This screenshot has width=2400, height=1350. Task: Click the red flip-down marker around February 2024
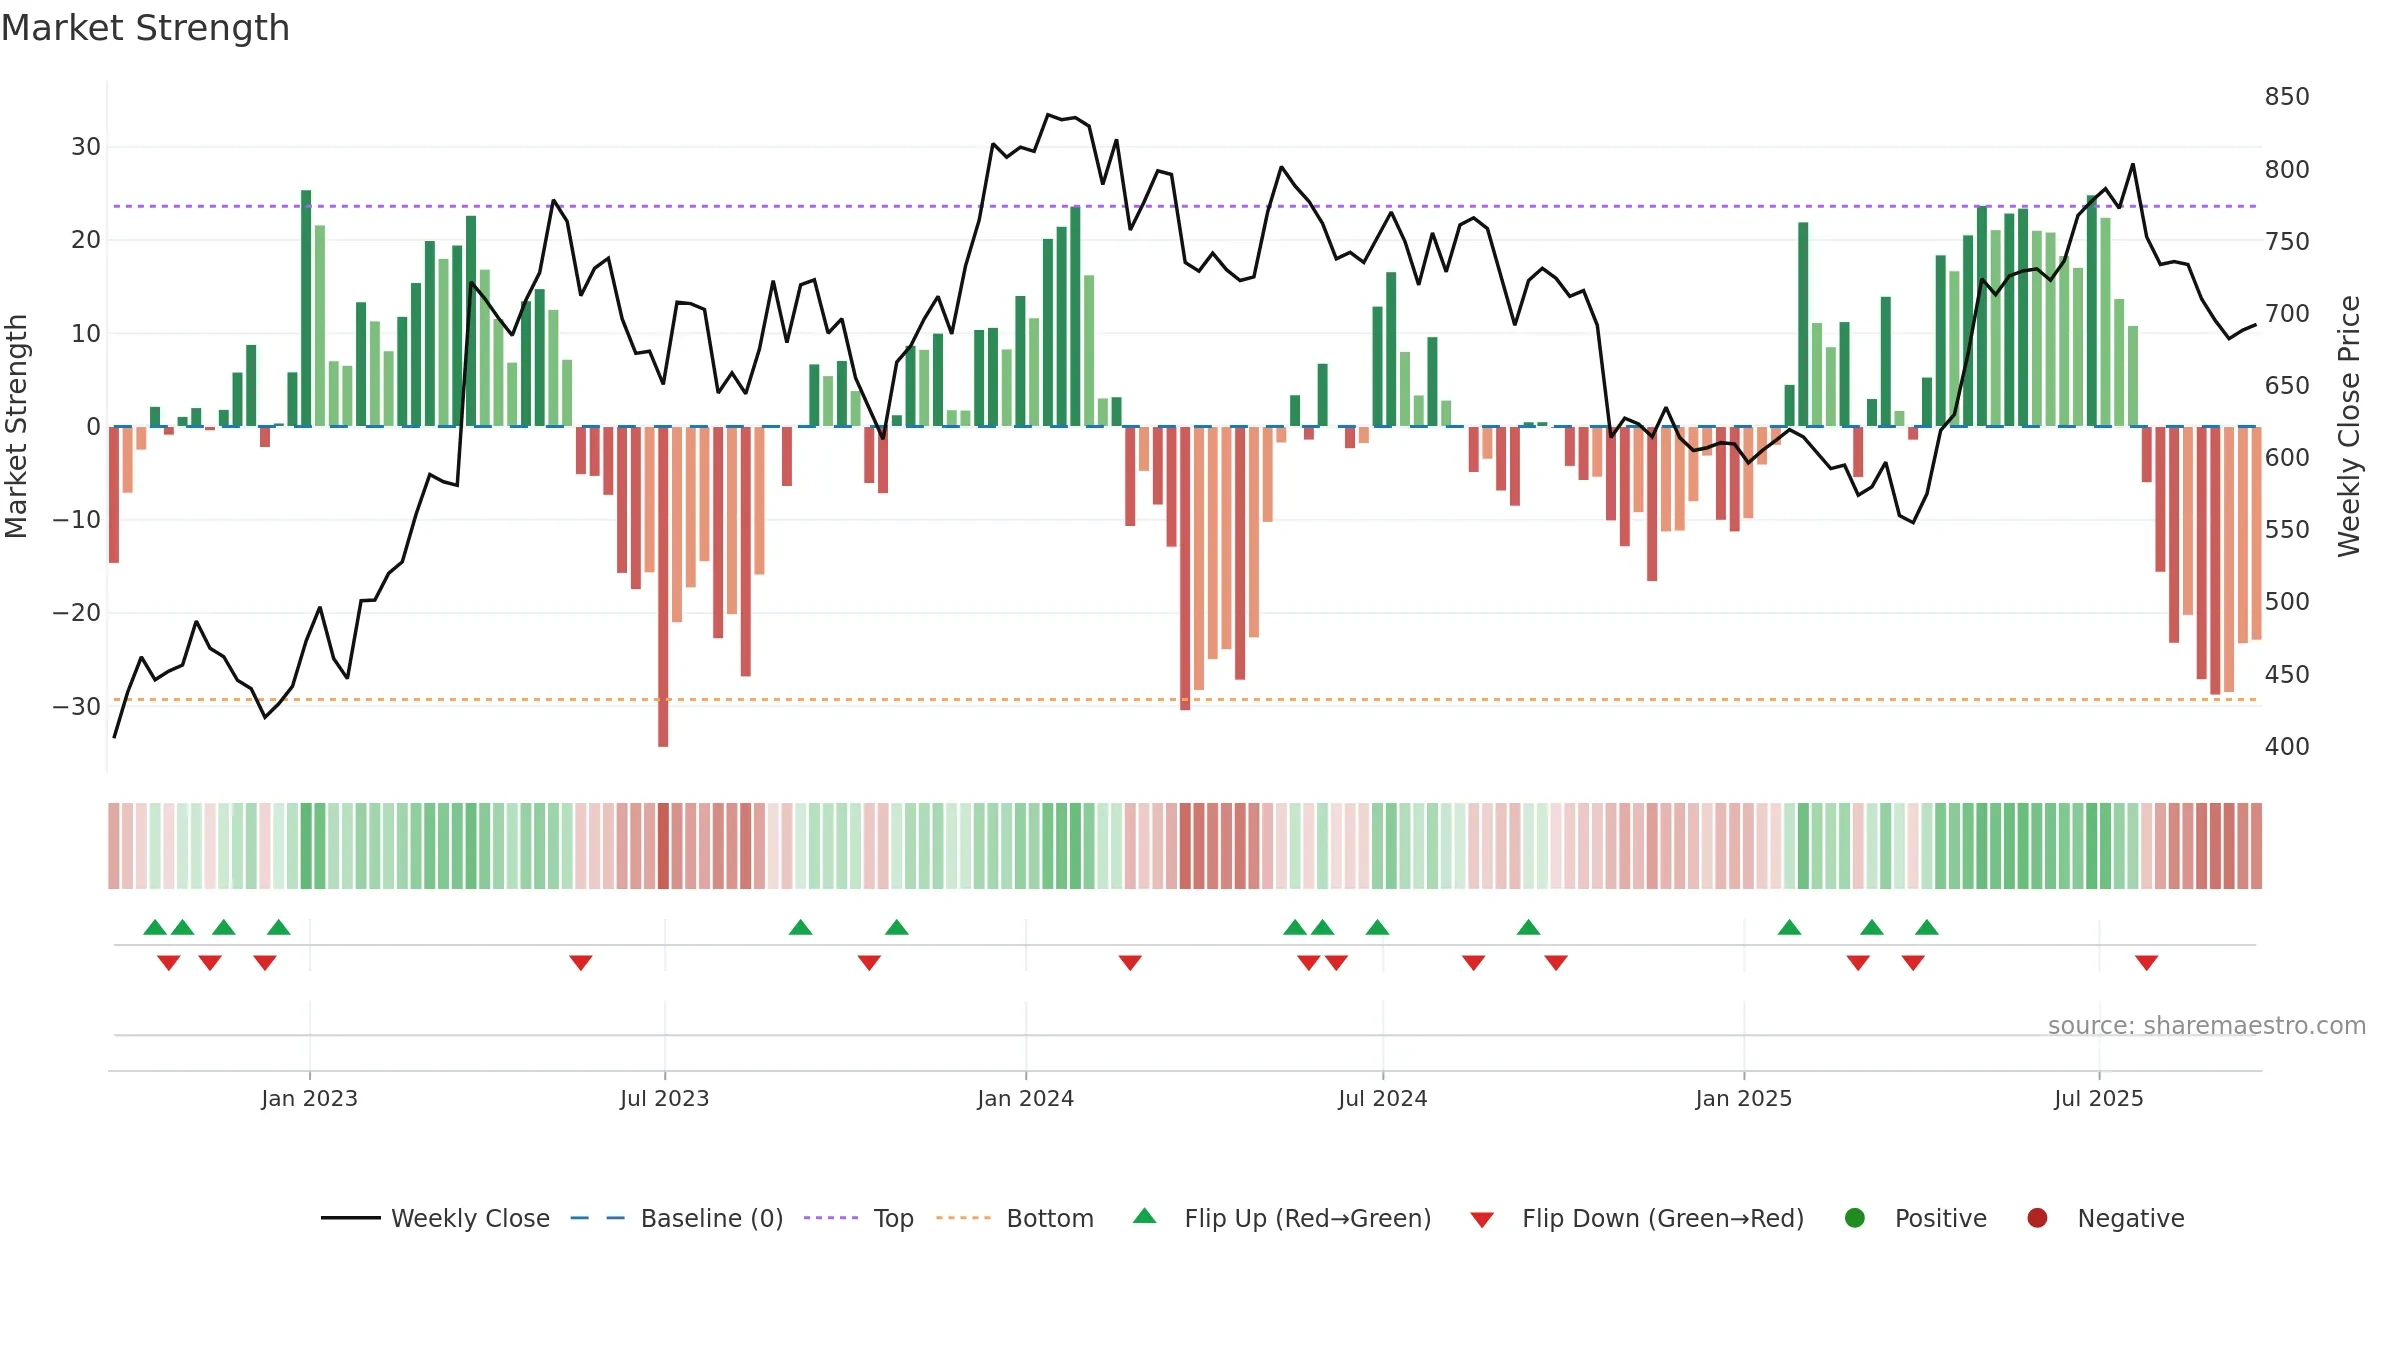coord(1130,963)
